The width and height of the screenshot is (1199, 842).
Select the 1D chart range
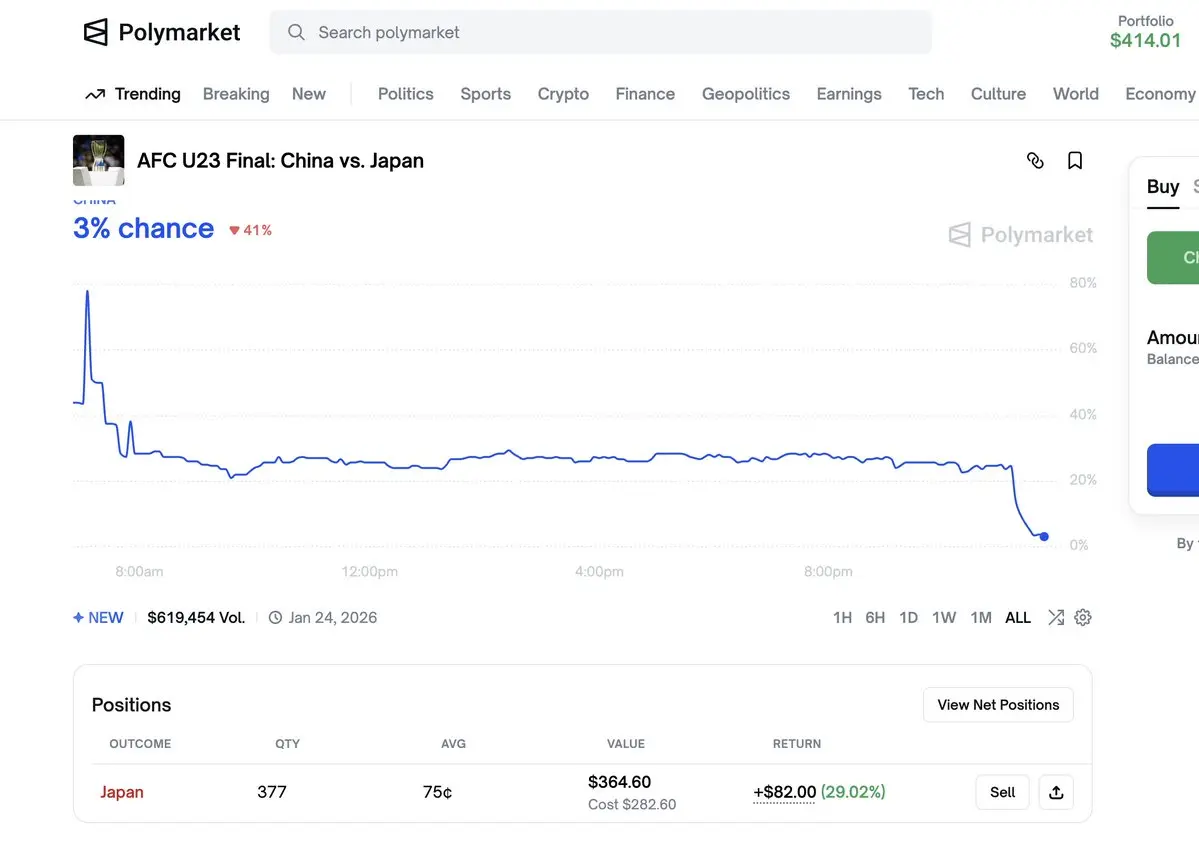[908, 617]
